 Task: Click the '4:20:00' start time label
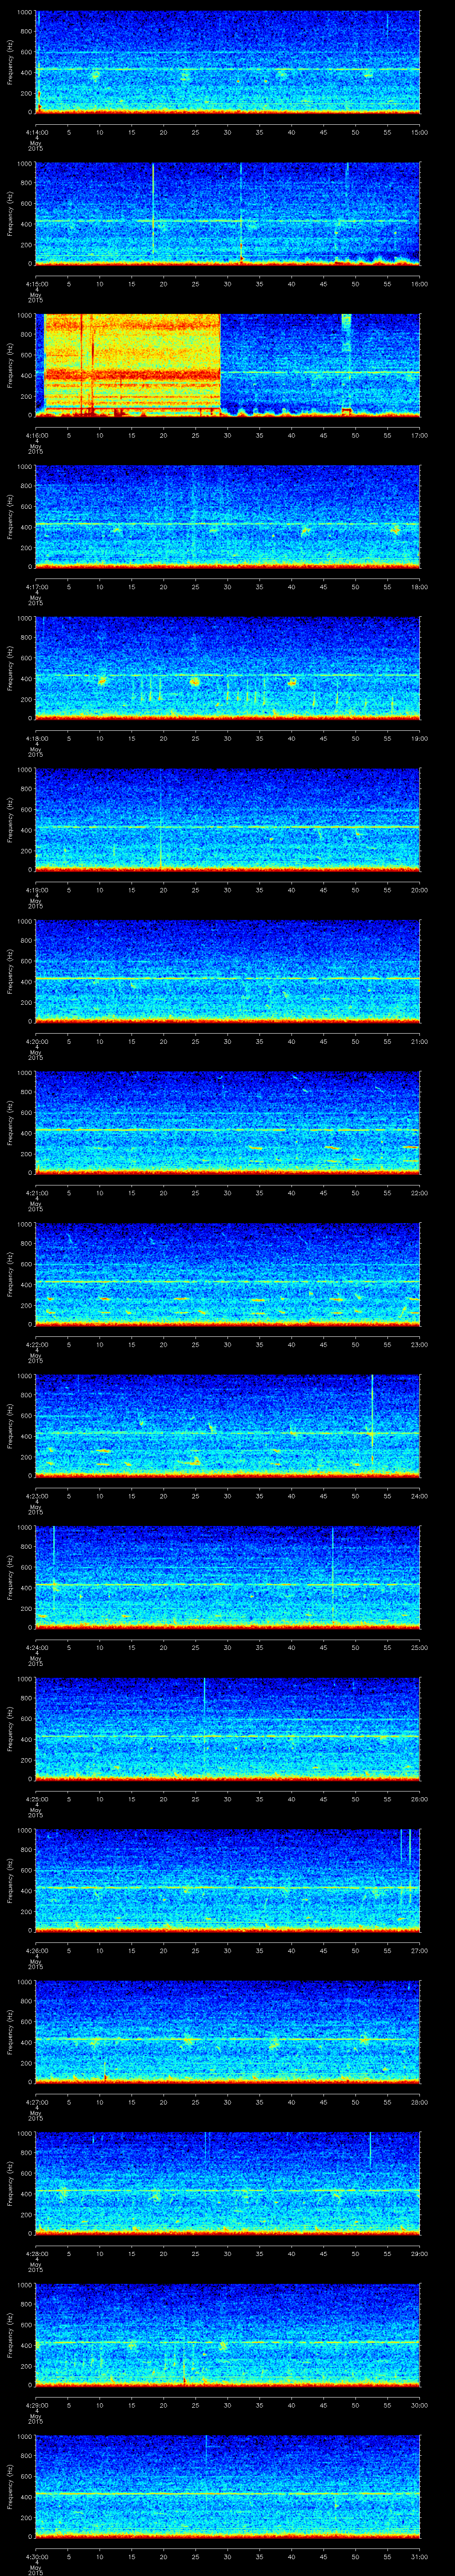click(x=36, y=1041)
